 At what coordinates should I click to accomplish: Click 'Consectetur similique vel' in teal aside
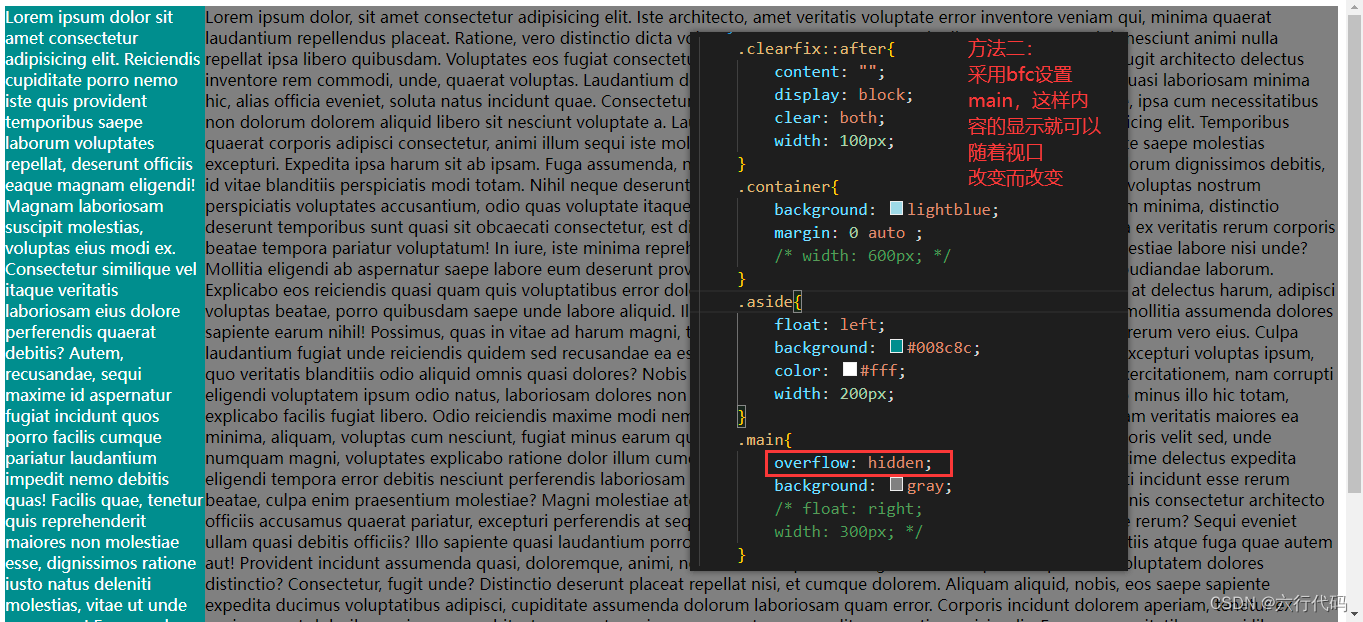101,269
